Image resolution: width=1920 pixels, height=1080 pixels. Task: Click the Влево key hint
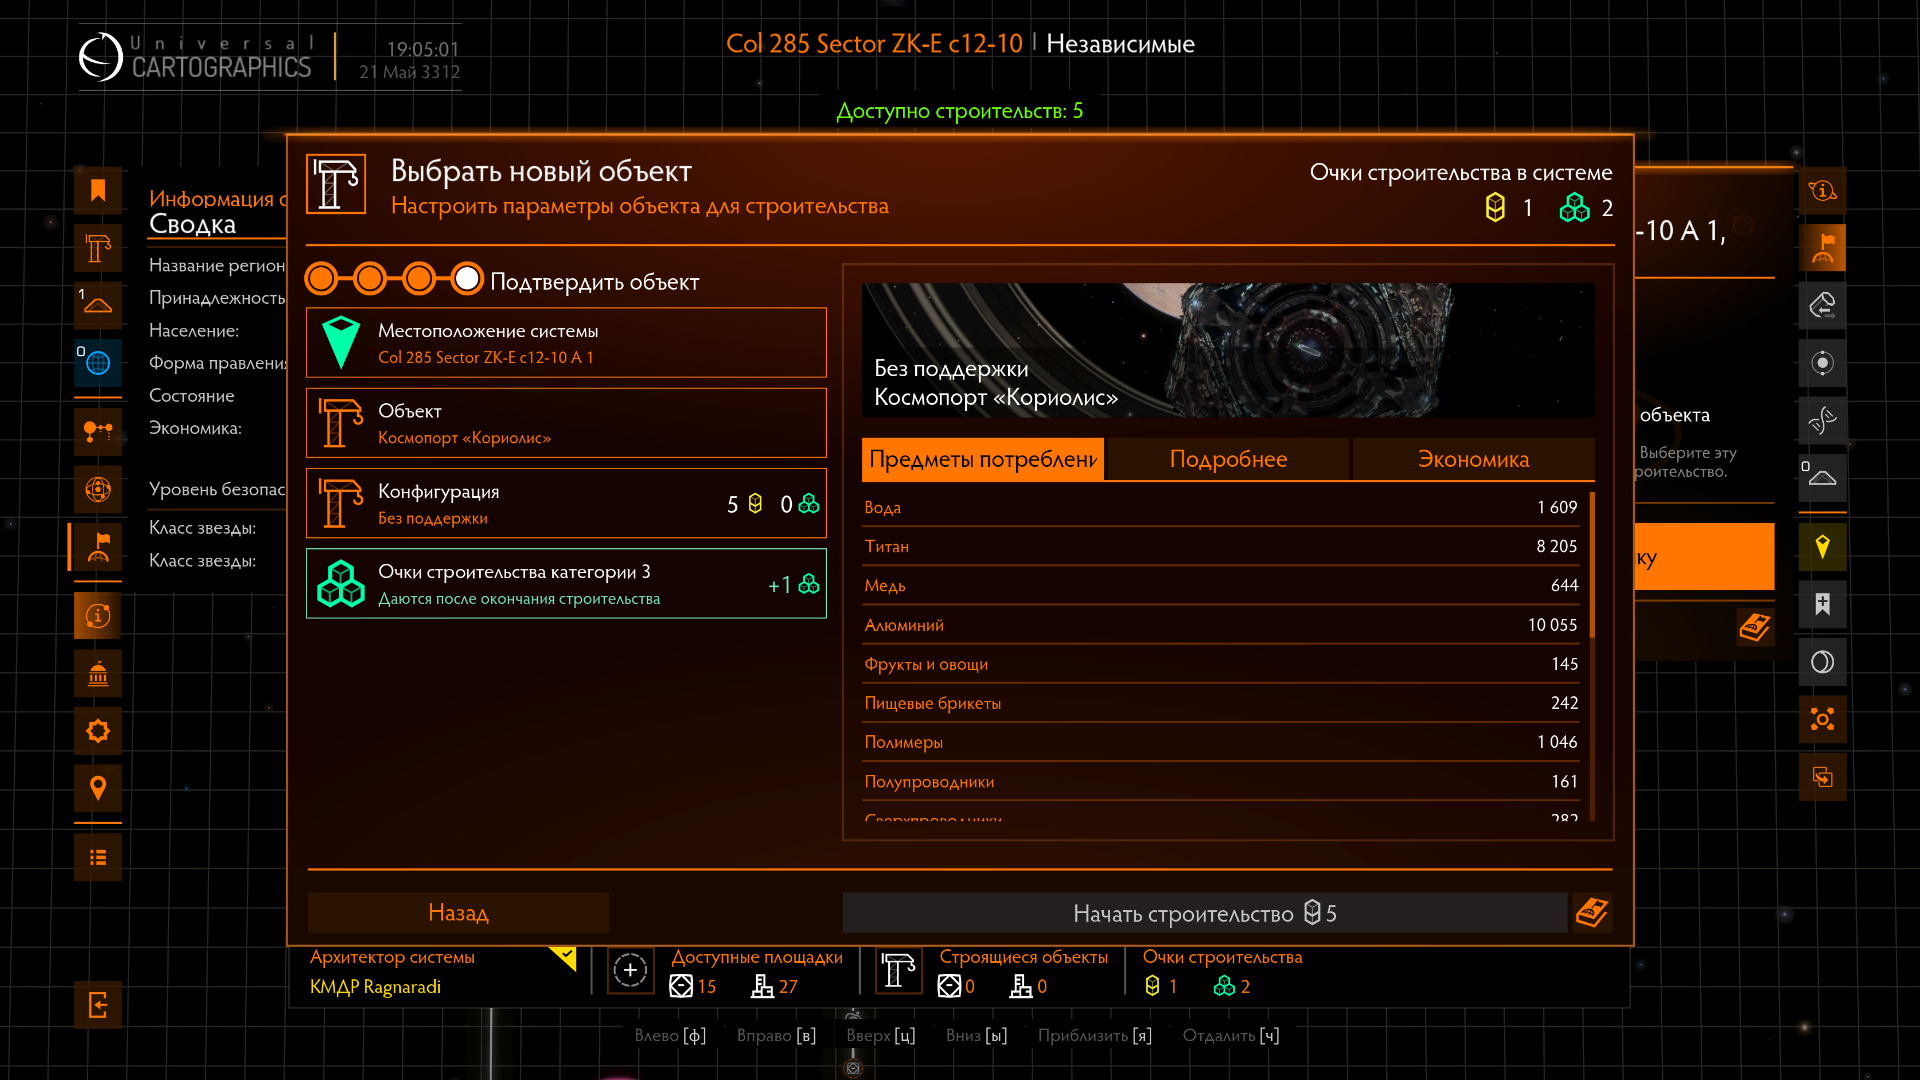pos(670,1035)
